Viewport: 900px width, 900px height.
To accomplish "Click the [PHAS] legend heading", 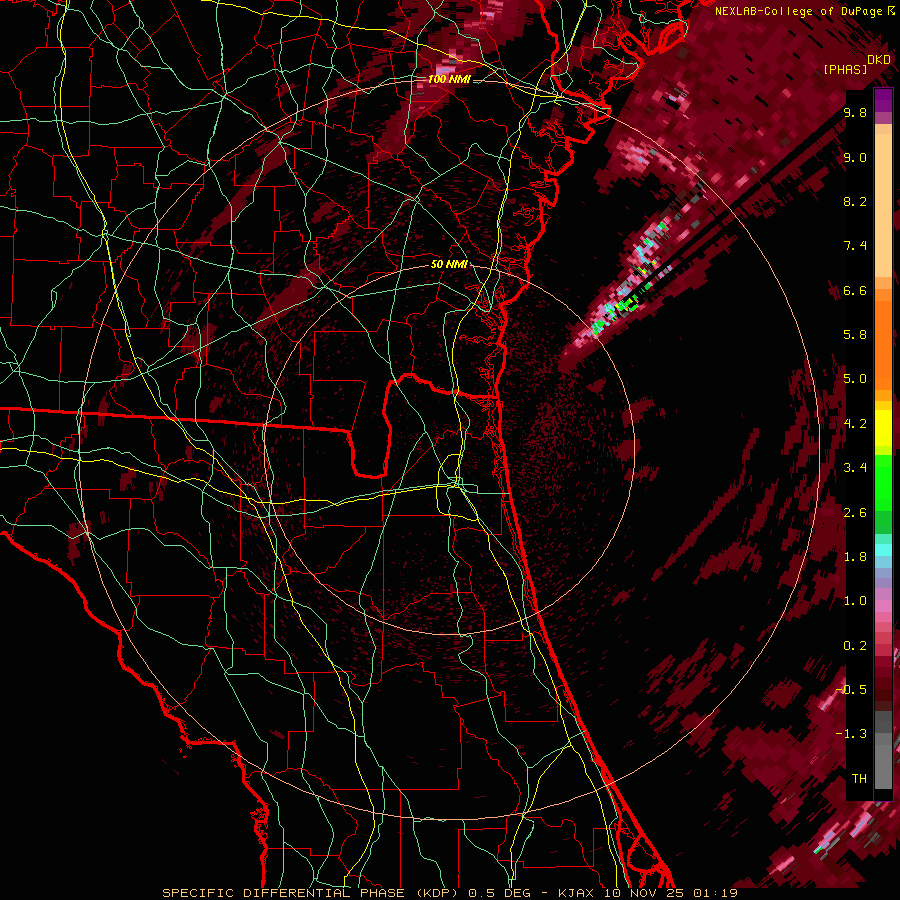I will point(845,69).
